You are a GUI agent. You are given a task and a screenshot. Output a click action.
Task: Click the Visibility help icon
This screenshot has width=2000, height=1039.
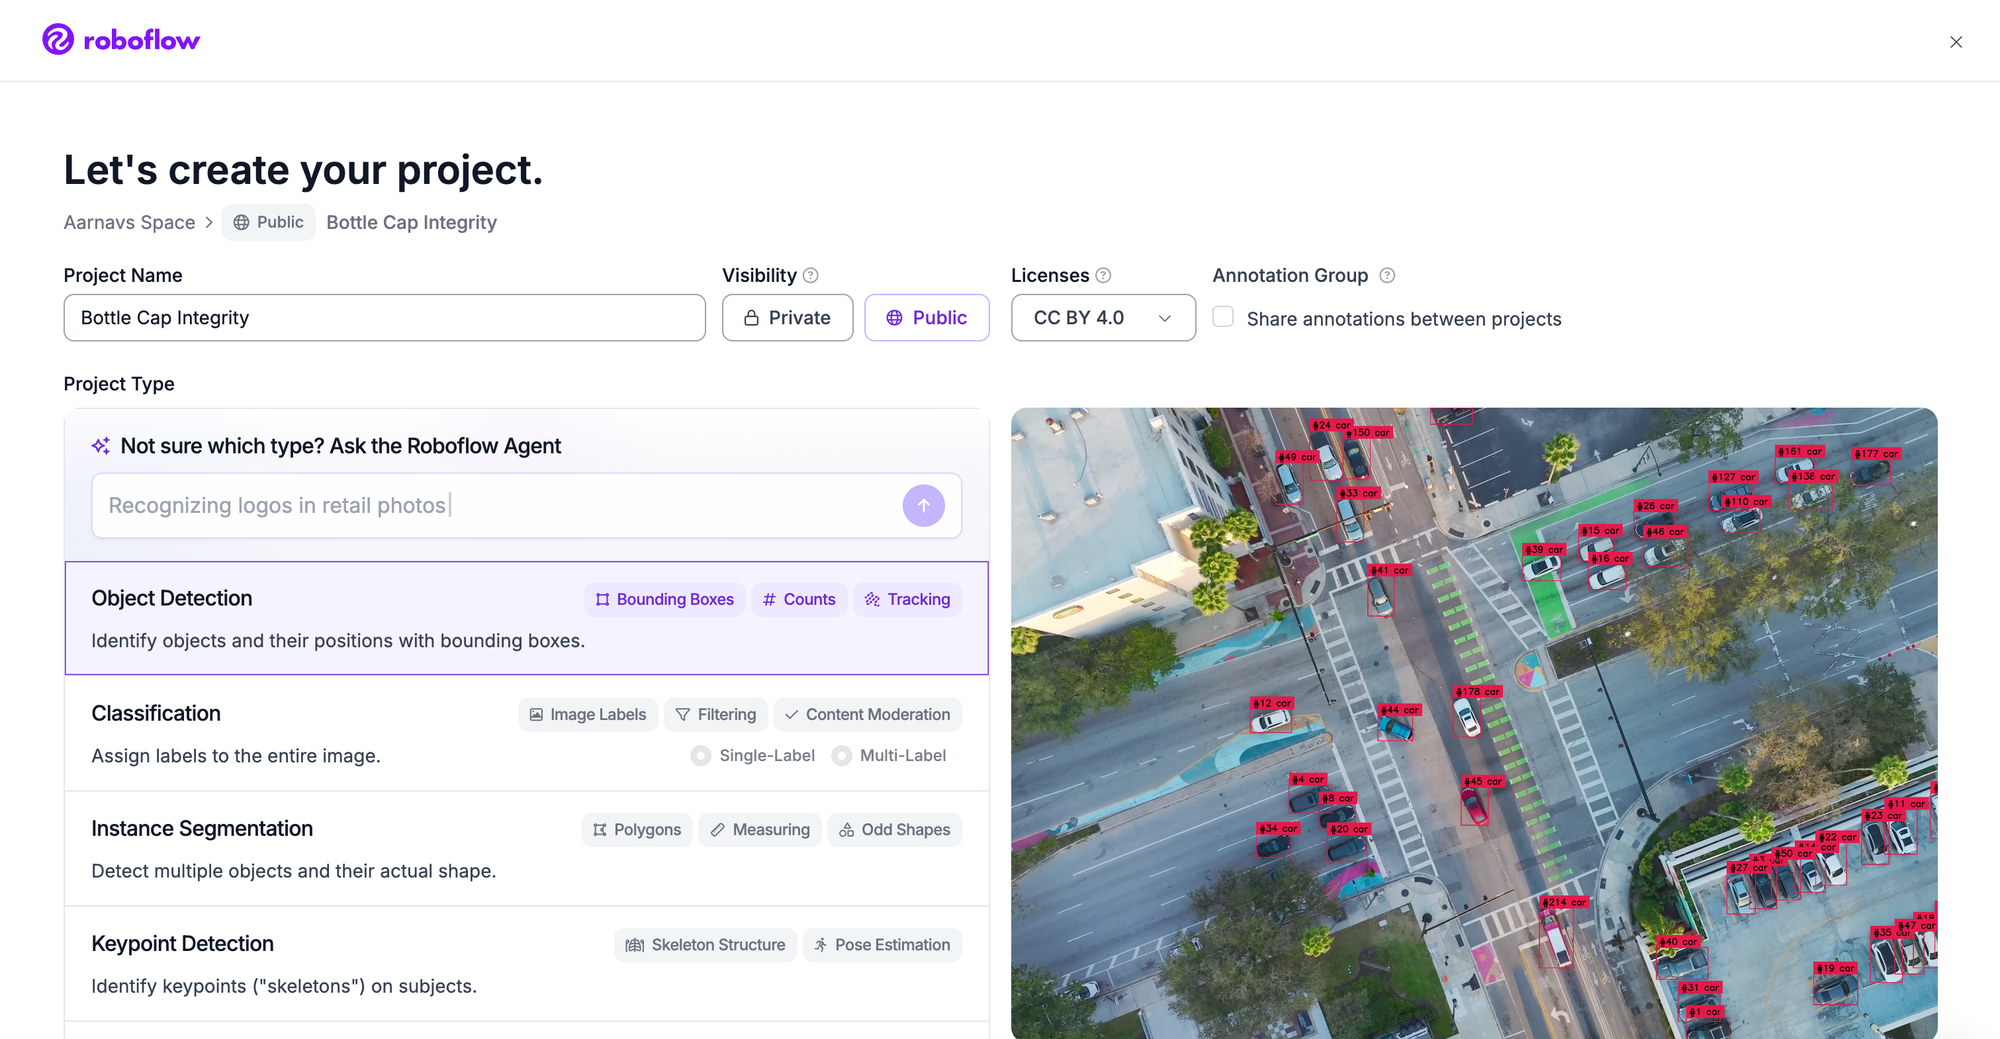click(811, 276)
